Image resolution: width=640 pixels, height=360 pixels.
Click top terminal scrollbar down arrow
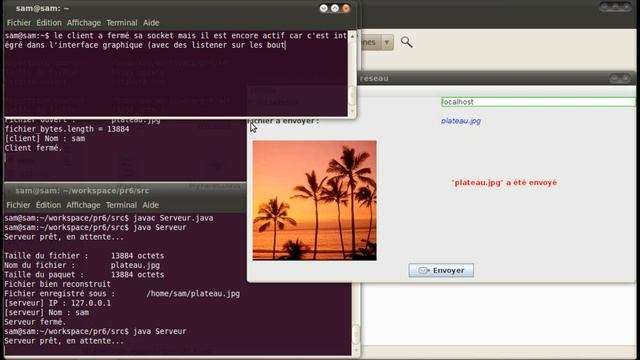point(352,111)
